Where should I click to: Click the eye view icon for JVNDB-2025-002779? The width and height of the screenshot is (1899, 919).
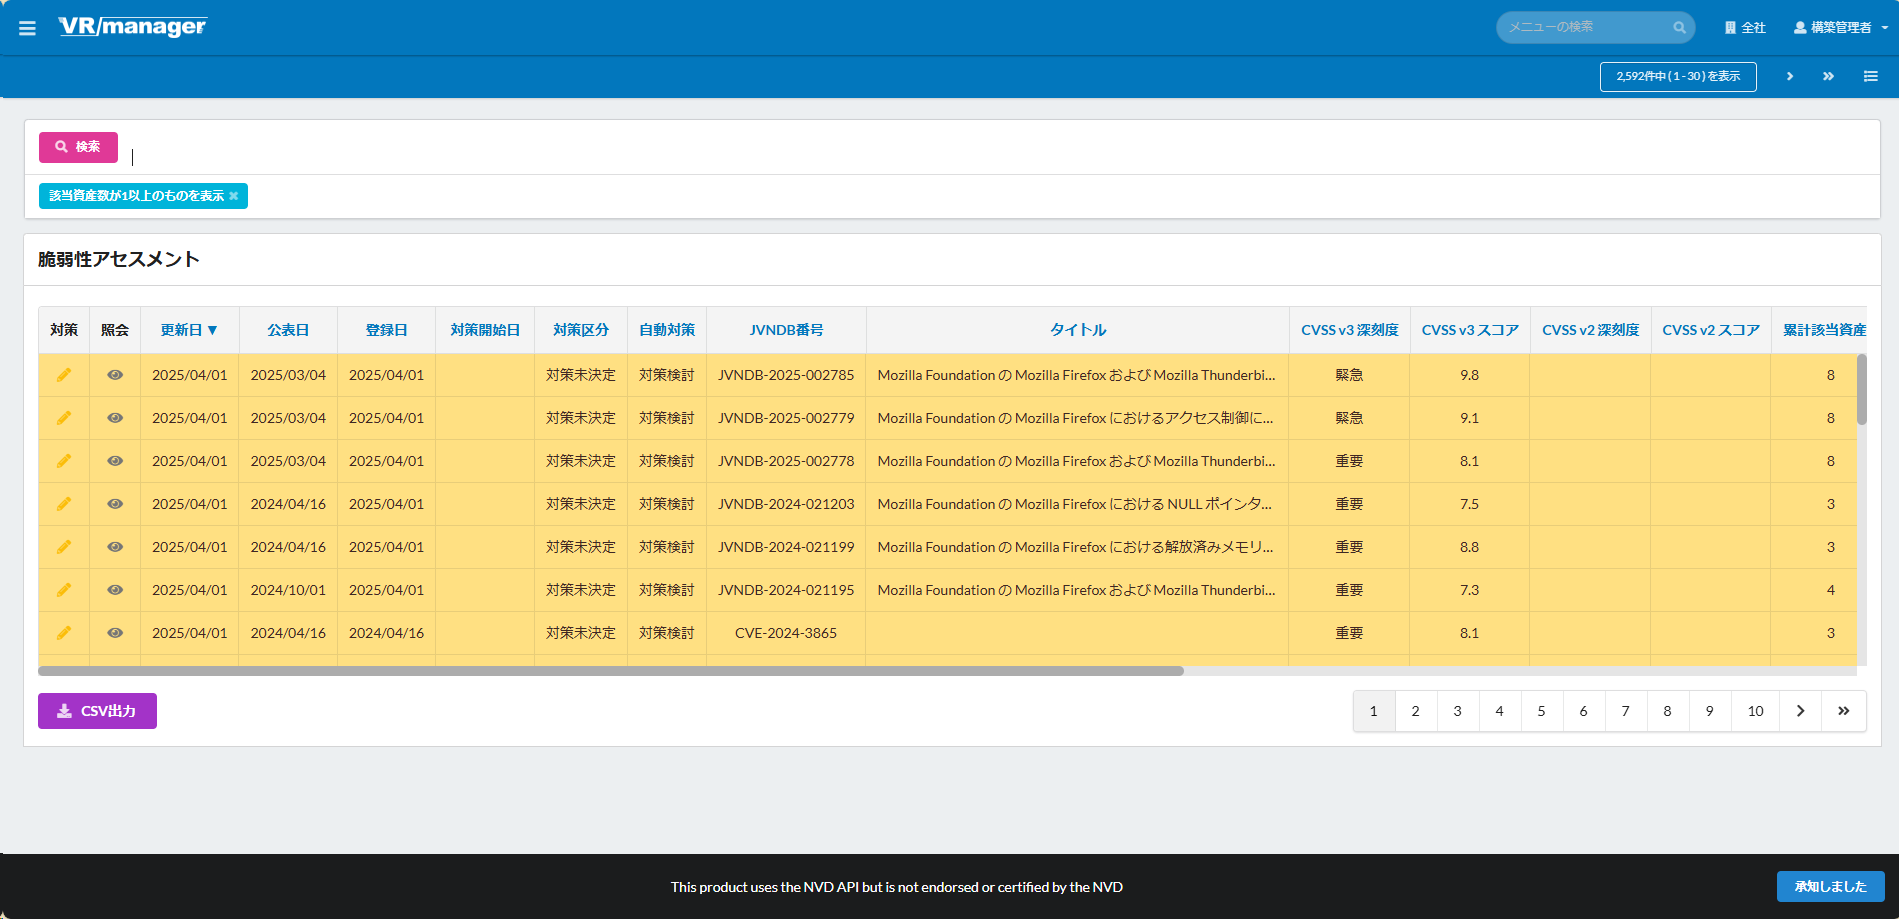pos(115,418)
